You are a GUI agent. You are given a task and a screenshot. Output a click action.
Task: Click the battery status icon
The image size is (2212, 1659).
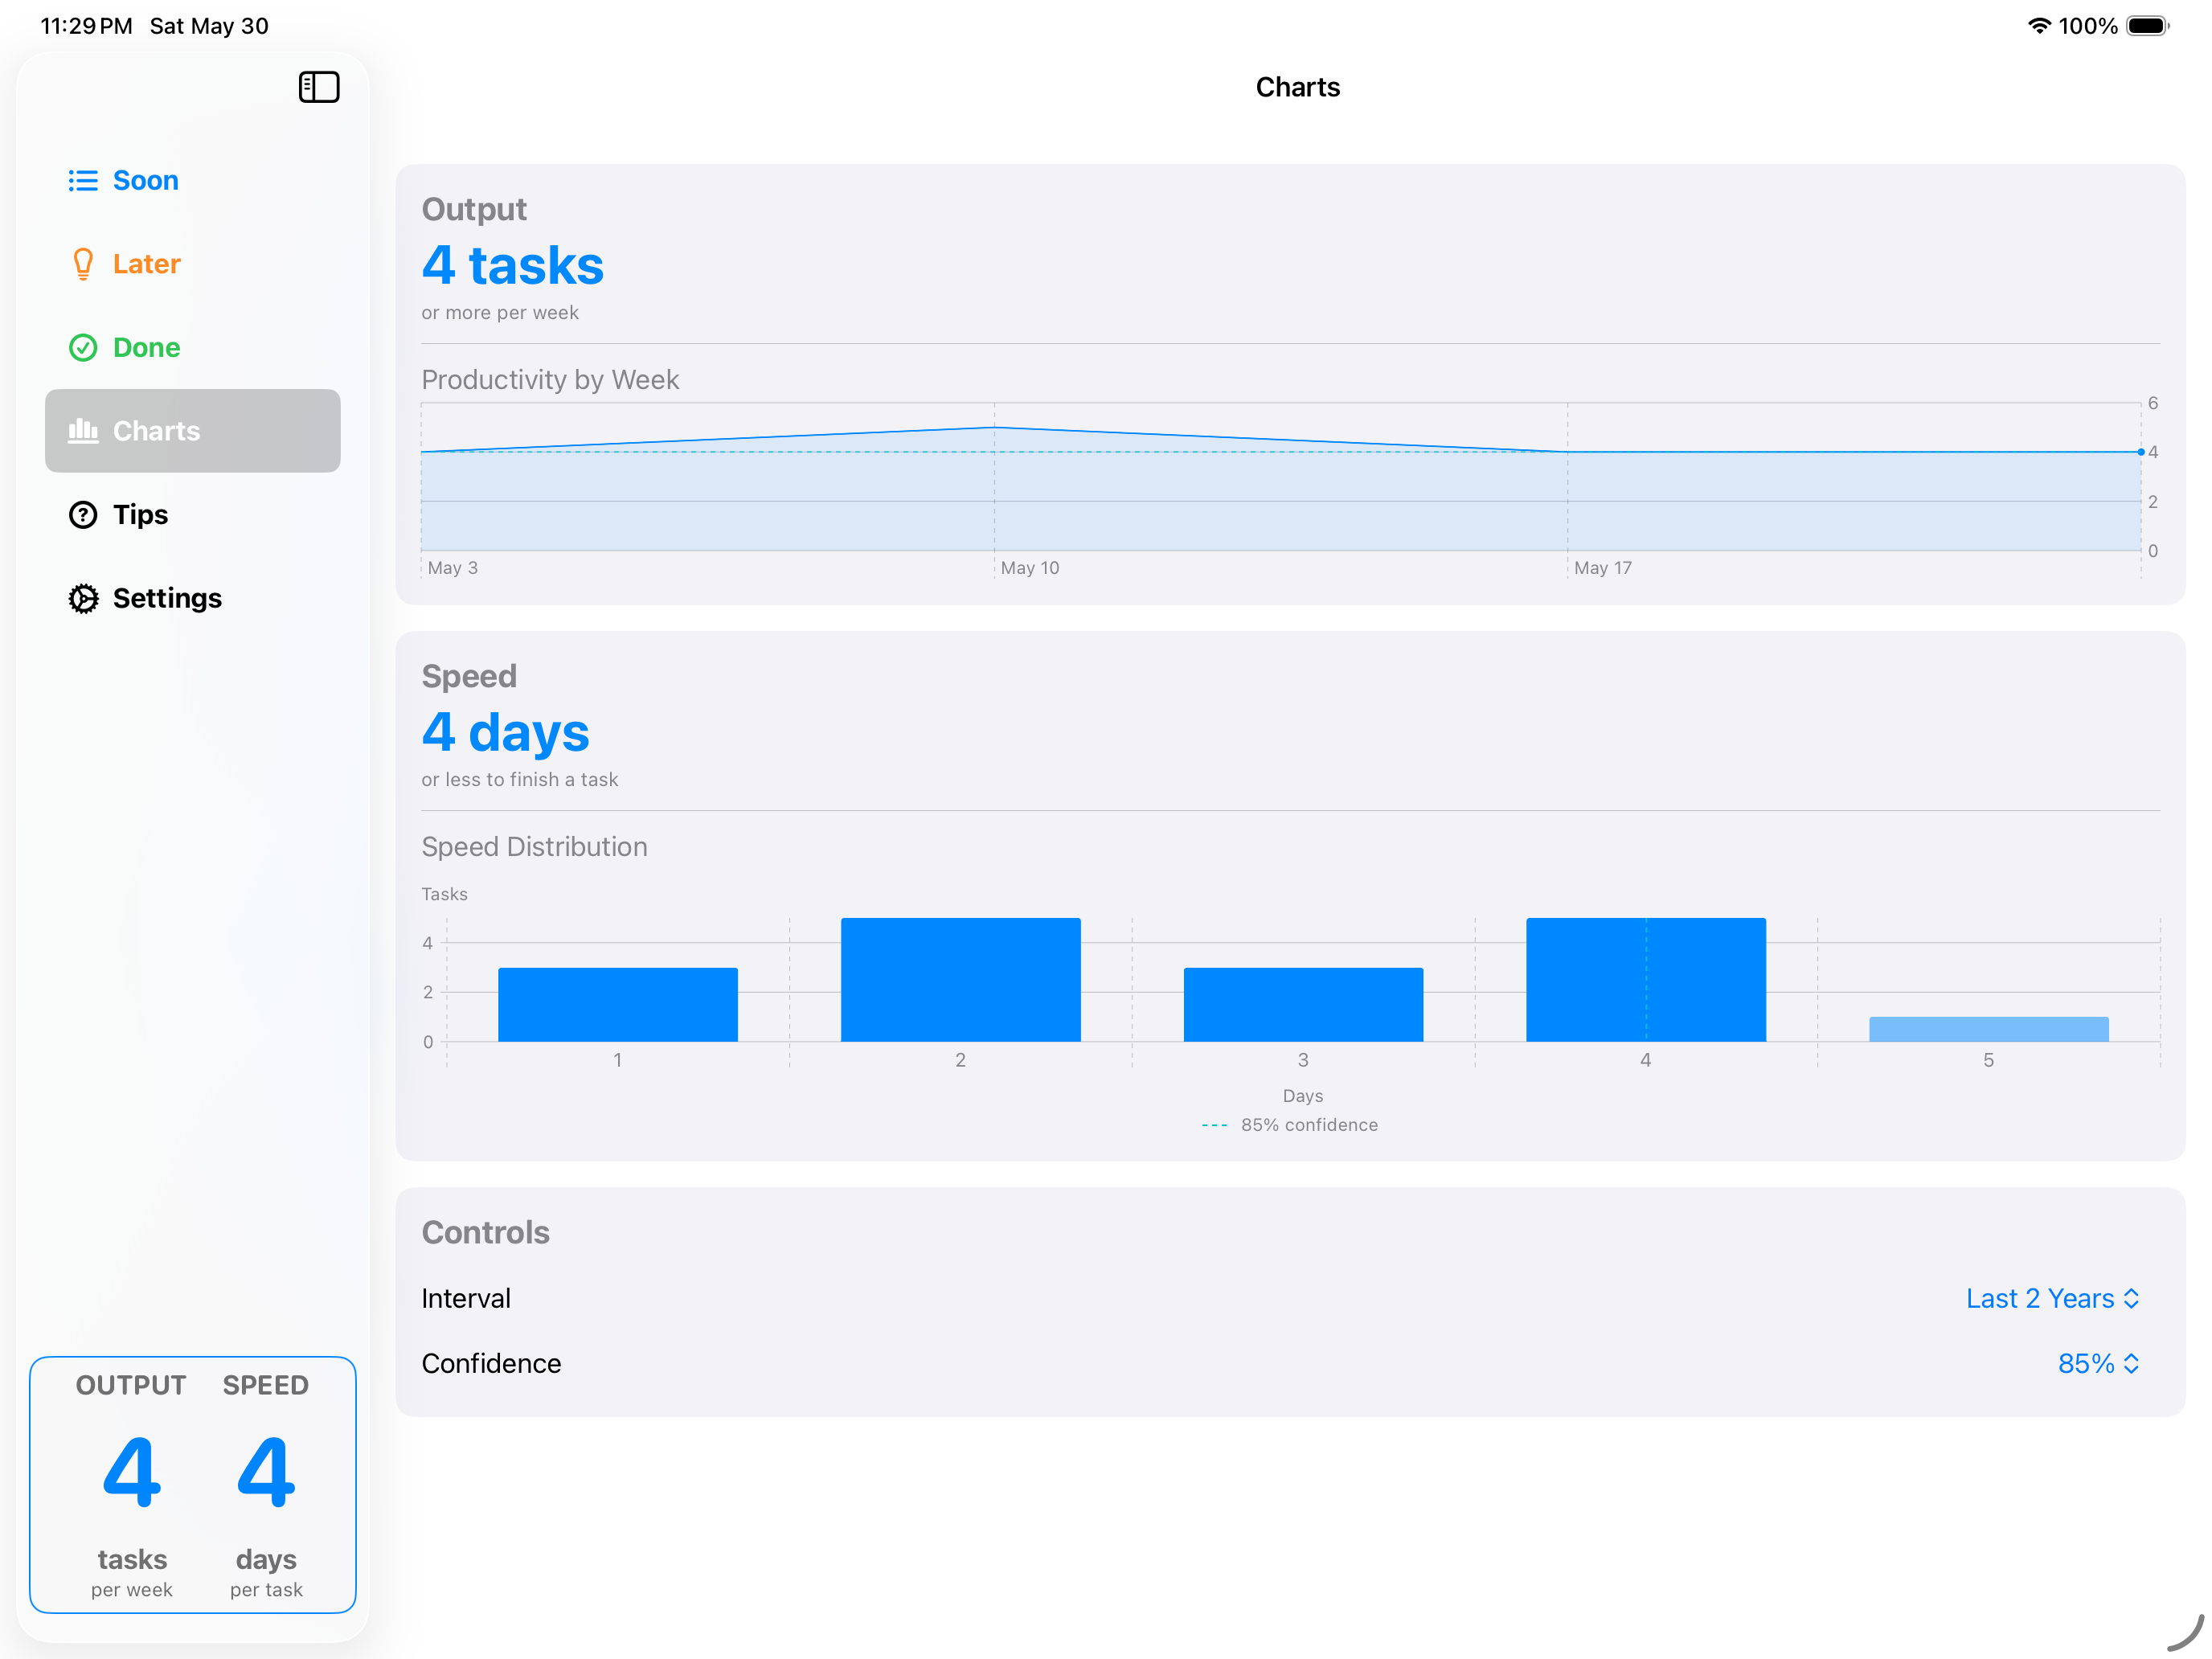[2147, 26]
